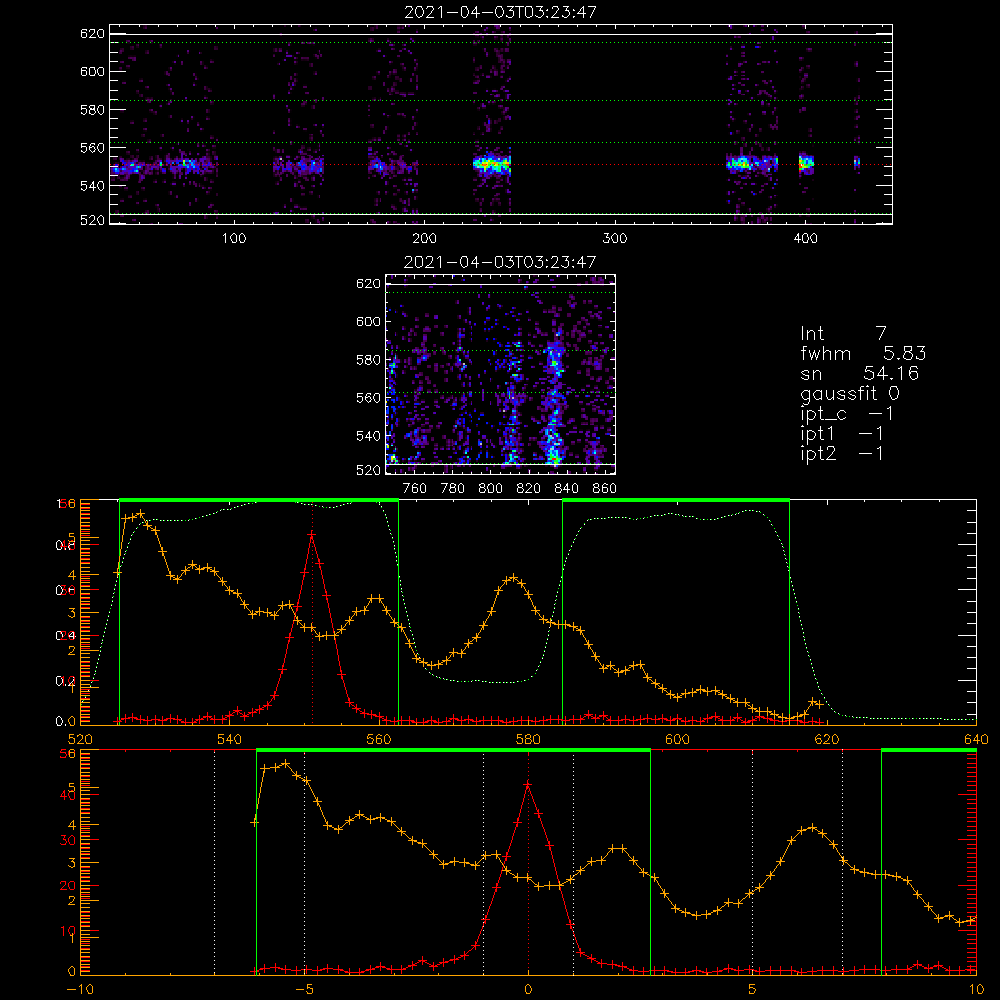
Task: Click x-axis label -5 on bottom plot
Action: click(x=304, y=989)
